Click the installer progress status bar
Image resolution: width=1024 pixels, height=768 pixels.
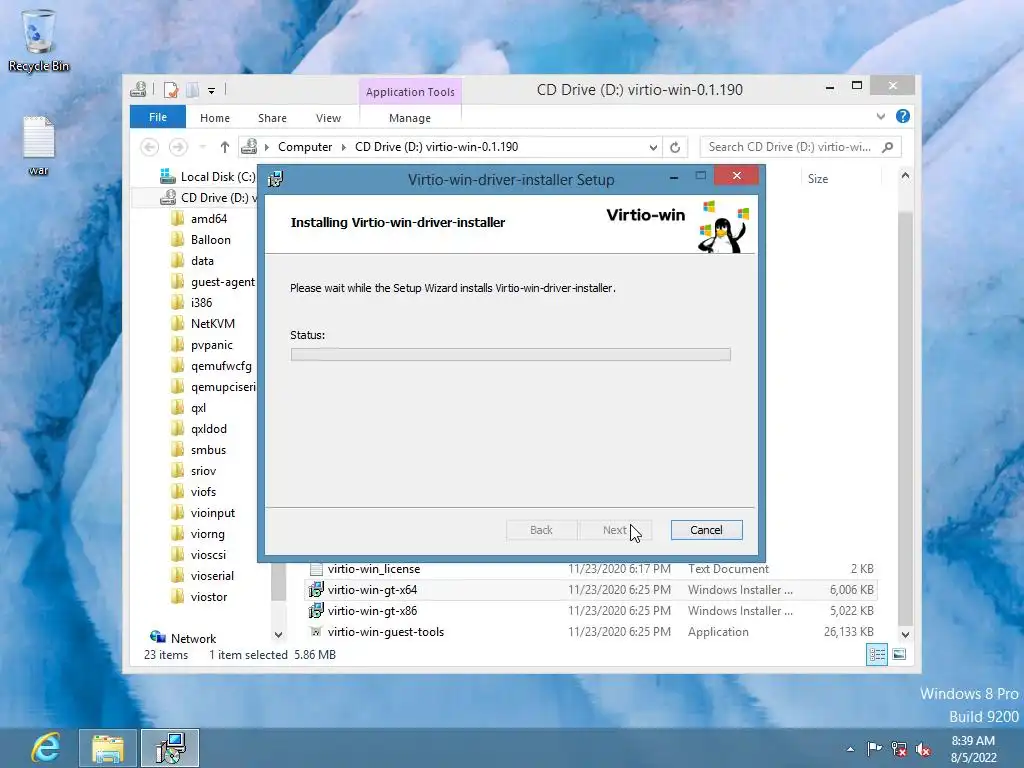click(511, 355)
